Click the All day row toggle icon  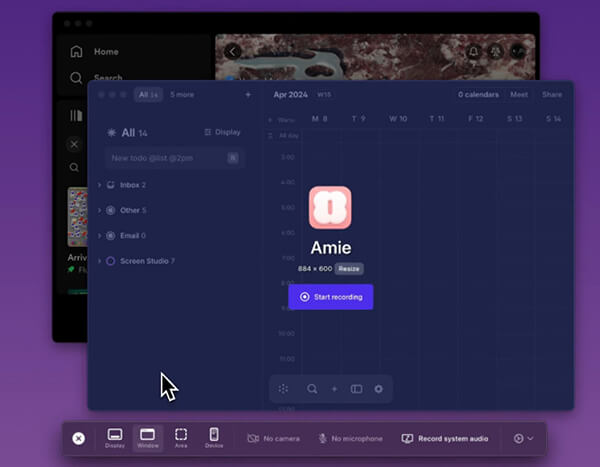click(x=270, y=136)
